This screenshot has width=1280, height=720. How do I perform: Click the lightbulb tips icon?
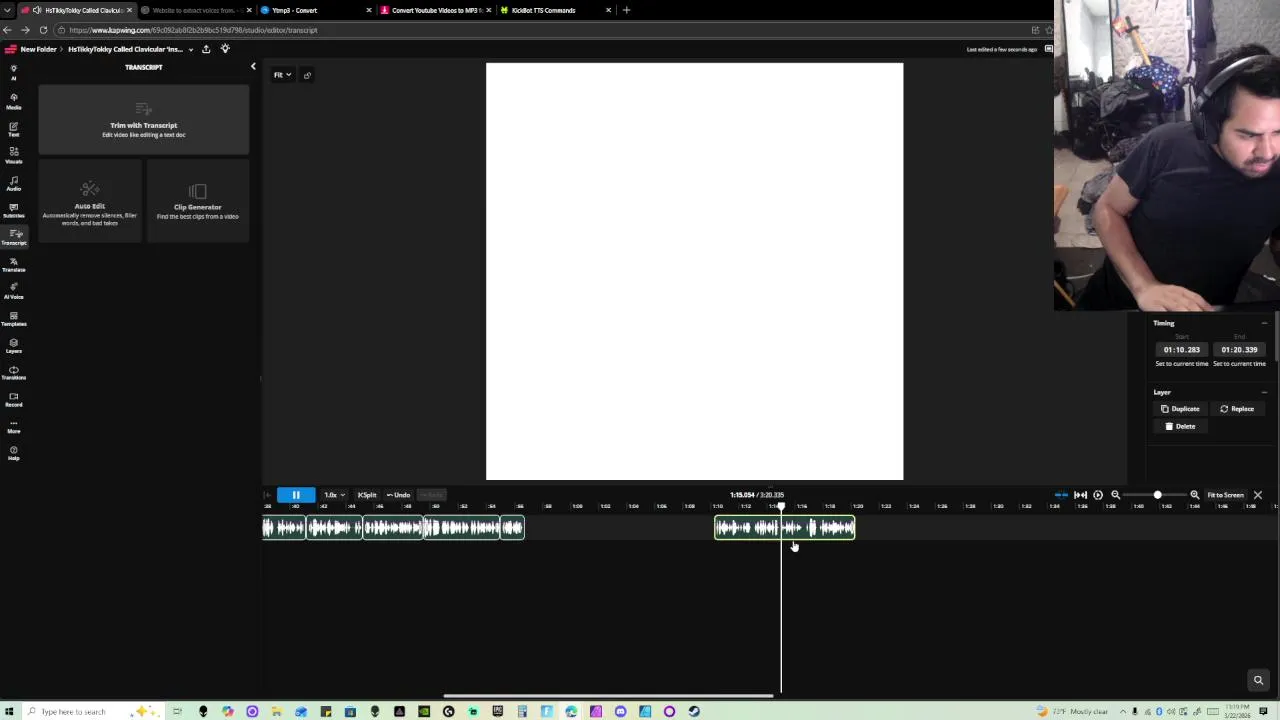click(225, 49)
